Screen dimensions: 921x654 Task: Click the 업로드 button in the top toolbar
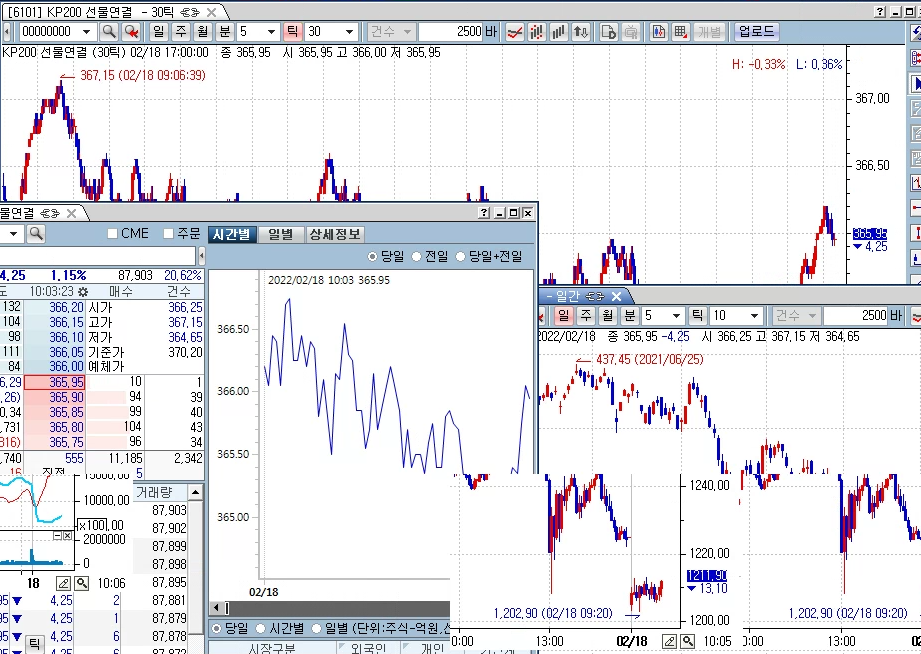pos(755,32)
